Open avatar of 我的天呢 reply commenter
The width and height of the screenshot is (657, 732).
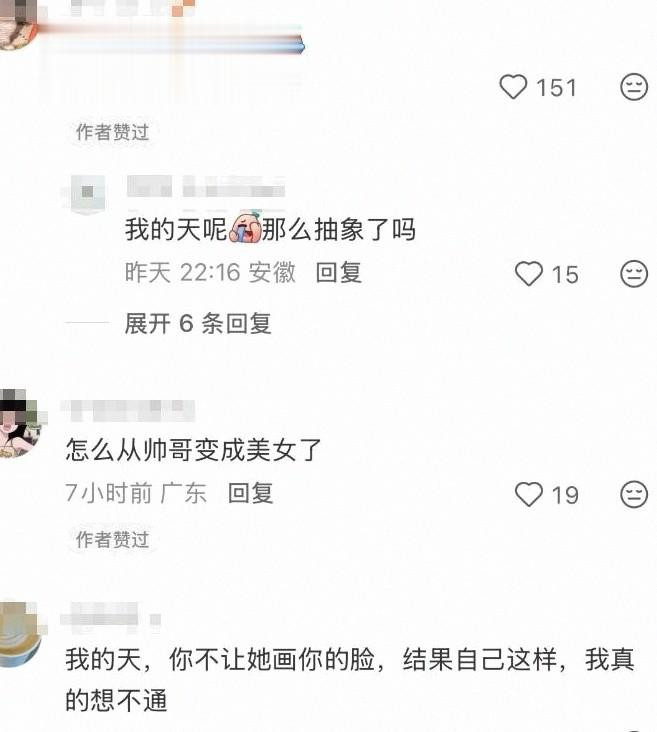87,194
